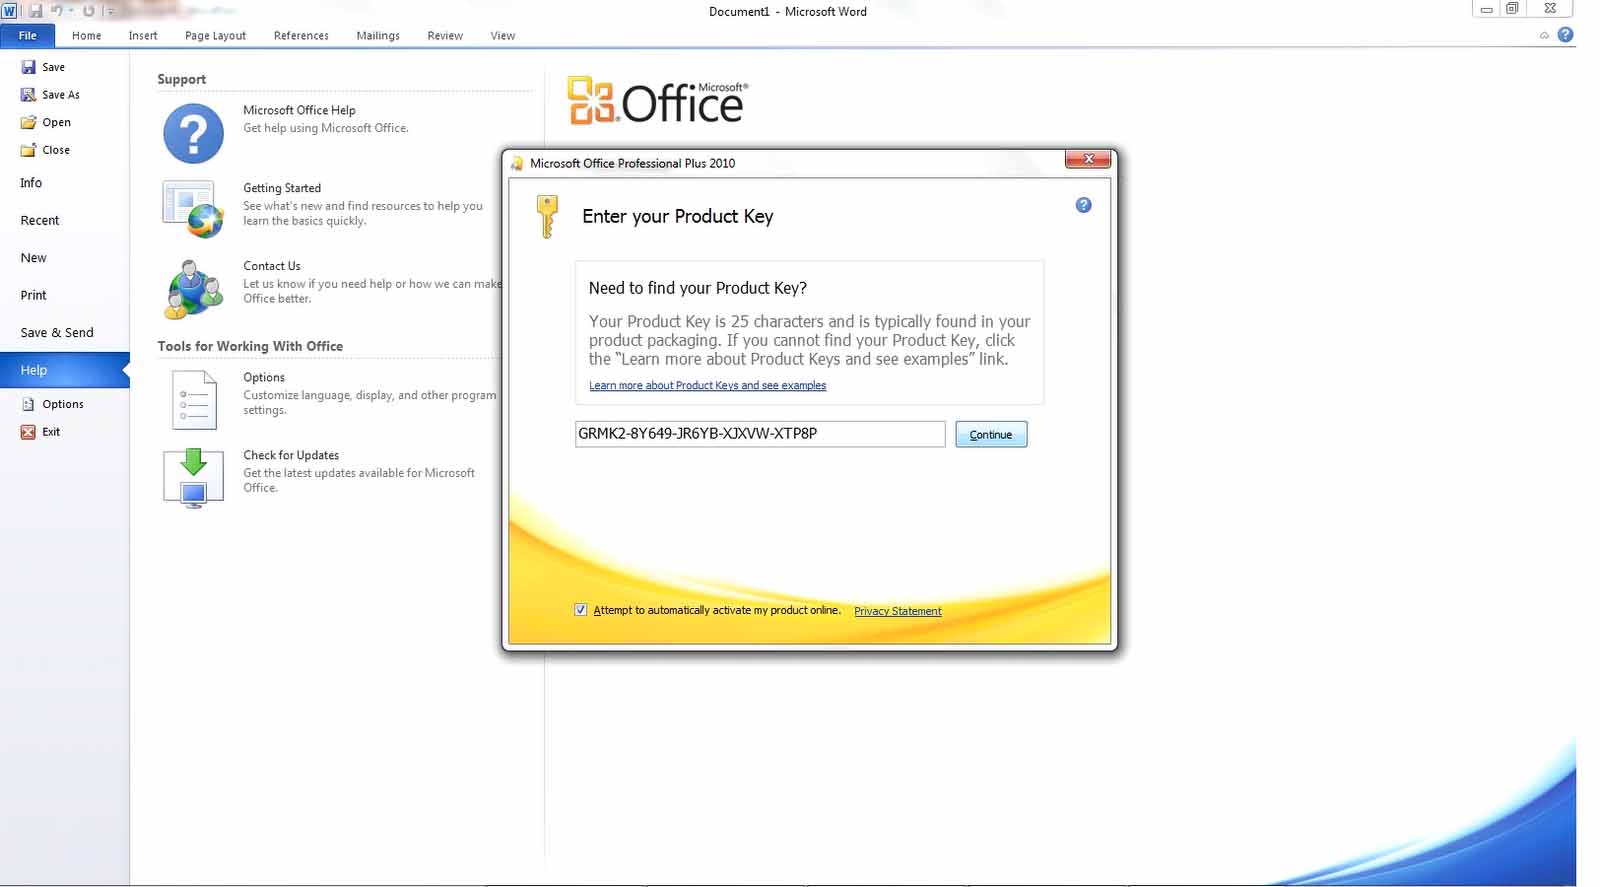Click the Contact Us icon

click(x=194, y=287)
